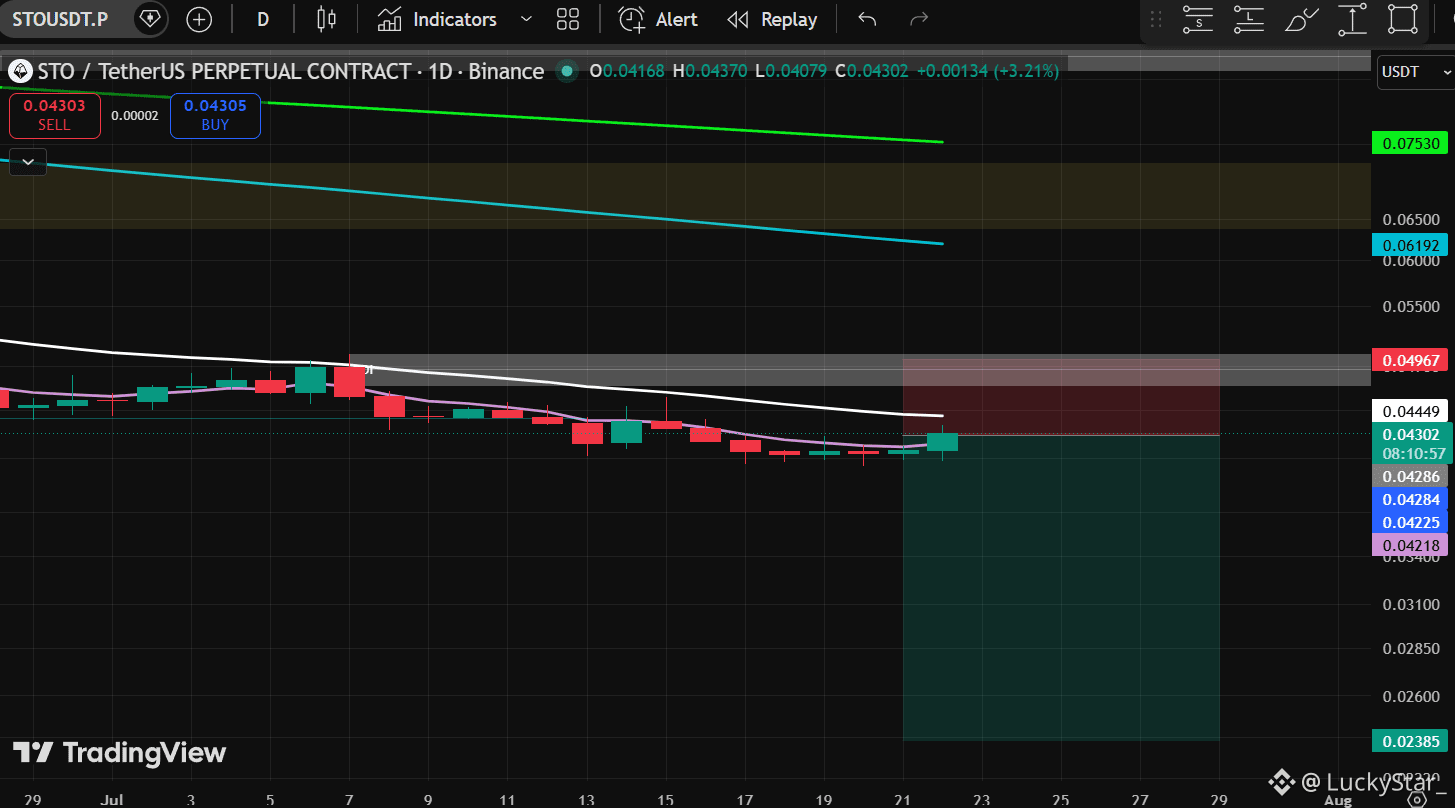Click the Aug label on time axis

click(1338, 800)
